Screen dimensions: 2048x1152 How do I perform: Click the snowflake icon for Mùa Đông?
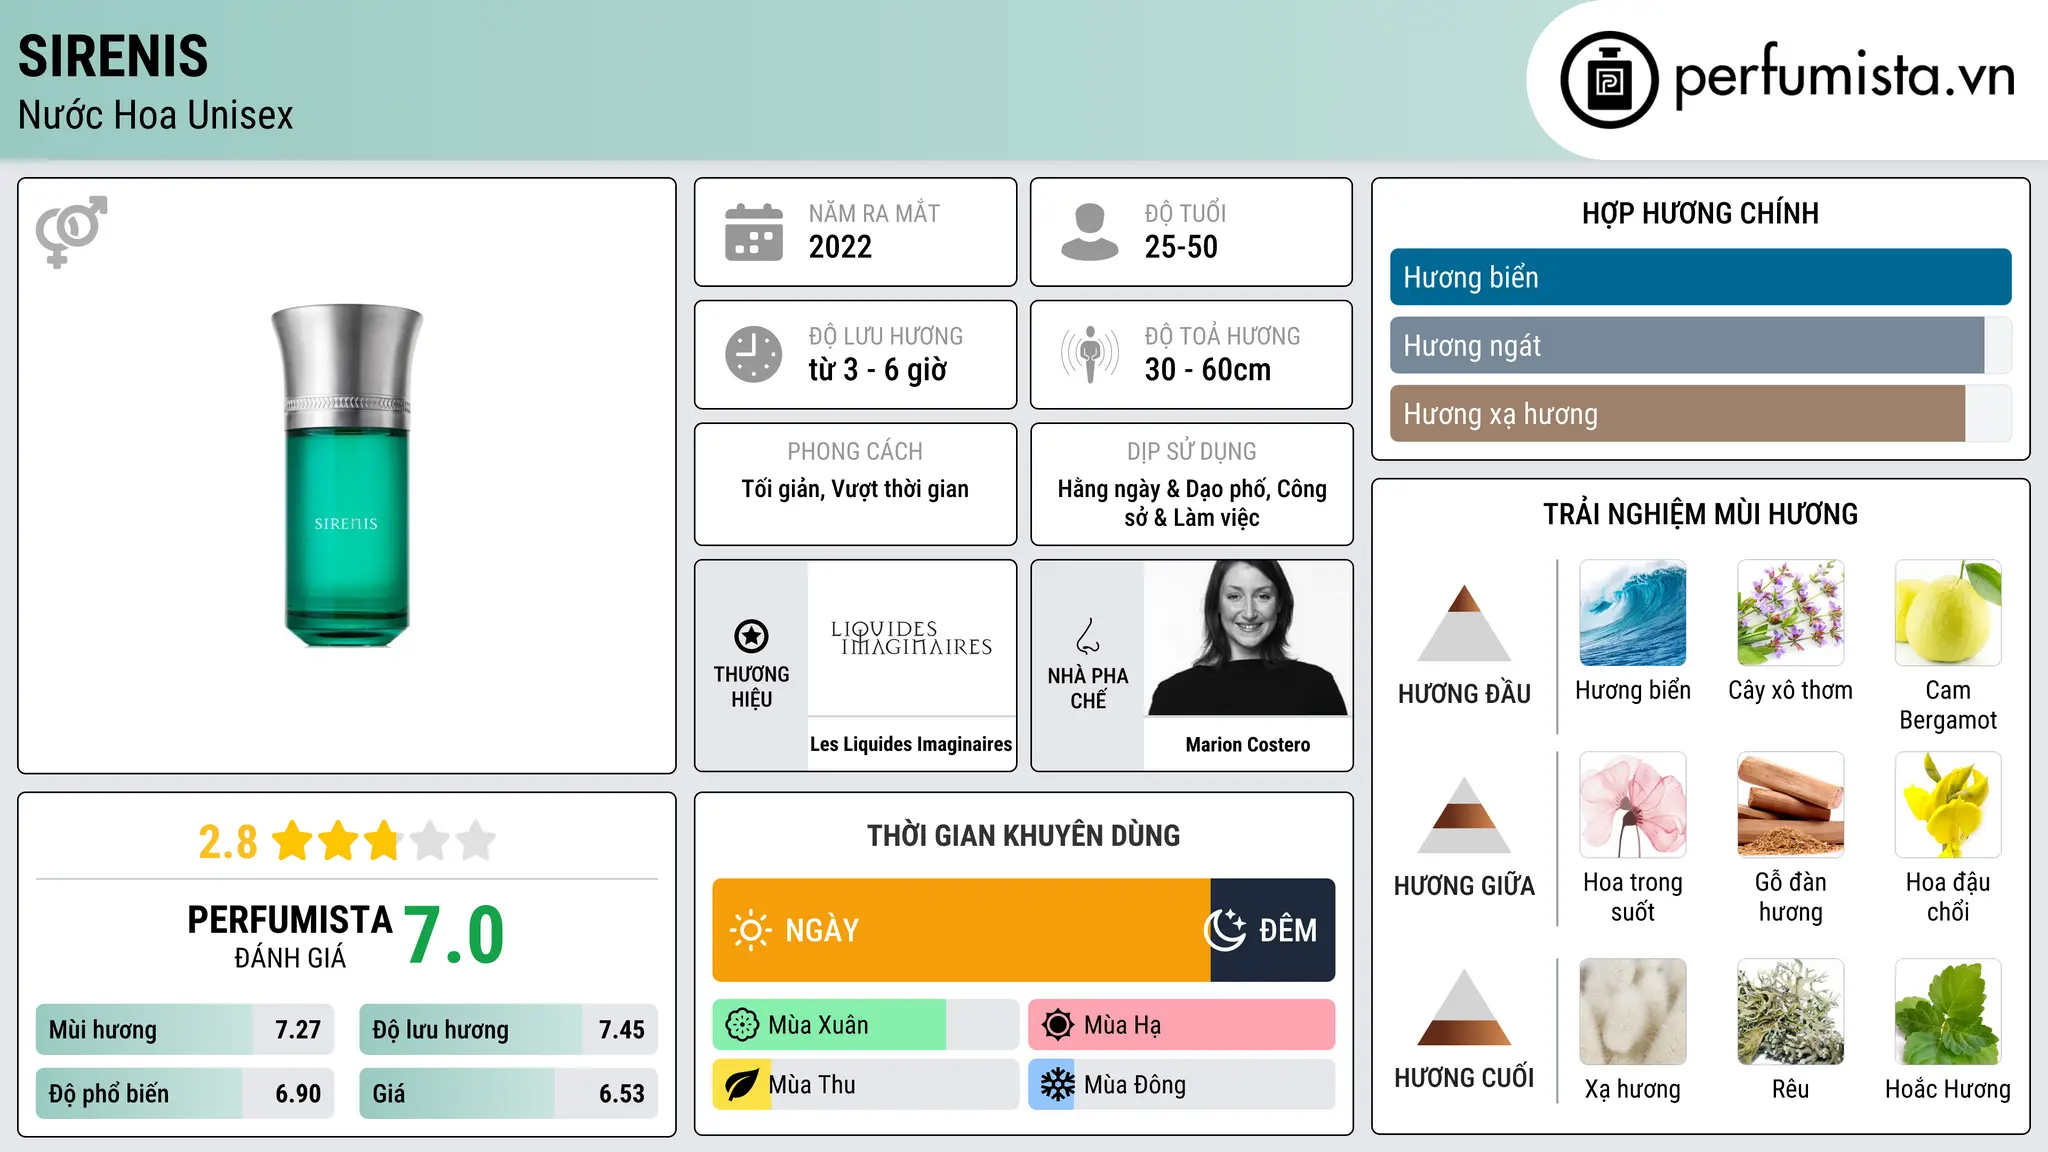(1057, 1085)
